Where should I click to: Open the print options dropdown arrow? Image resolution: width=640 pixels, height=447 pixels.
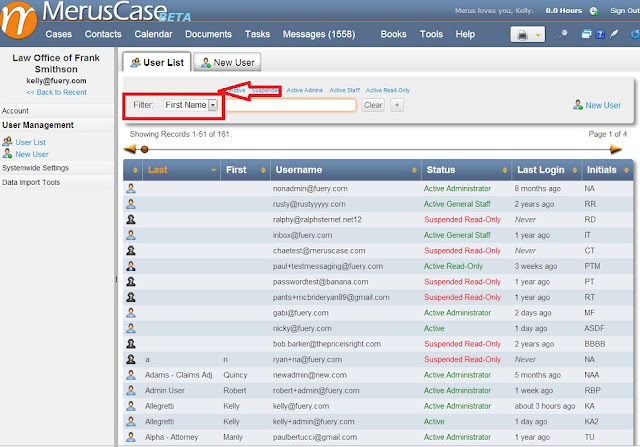pos(538,35)
